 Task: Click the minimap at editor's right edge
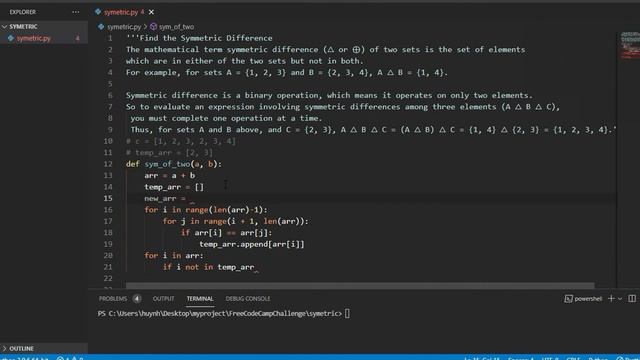[x=630, y=46]
